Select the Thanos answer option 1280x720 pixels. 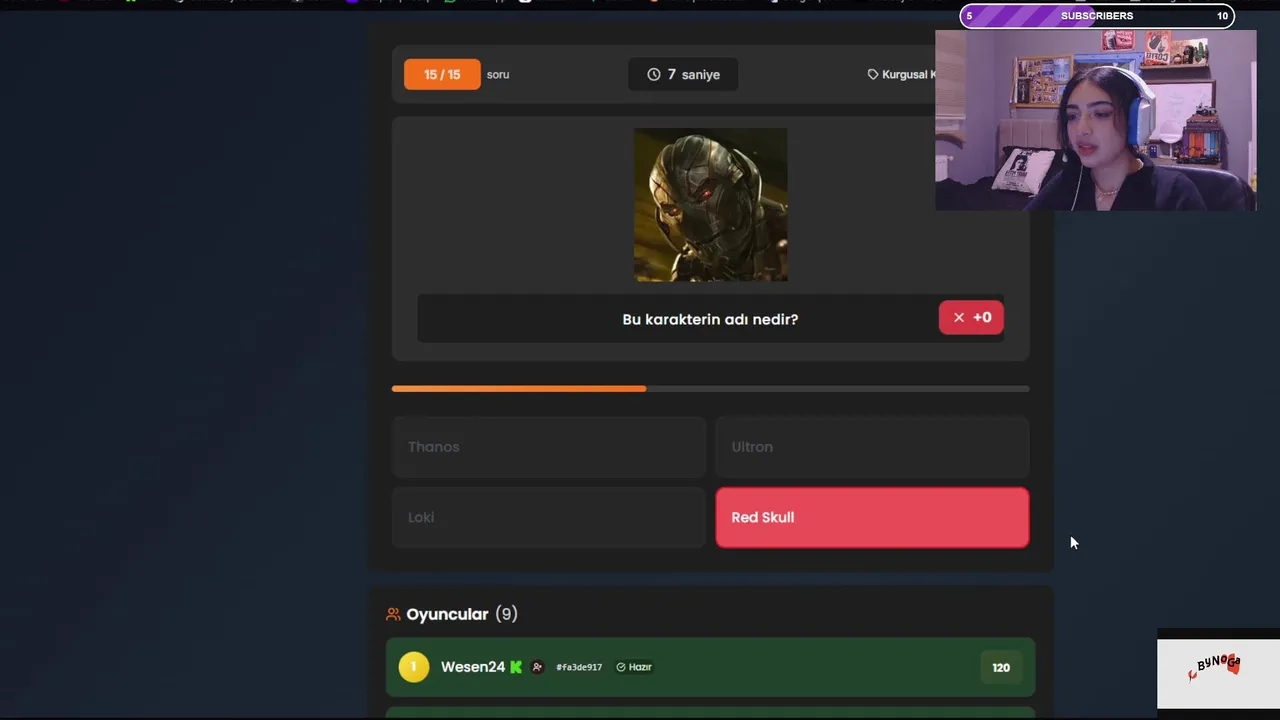click(x=549, y=447)
